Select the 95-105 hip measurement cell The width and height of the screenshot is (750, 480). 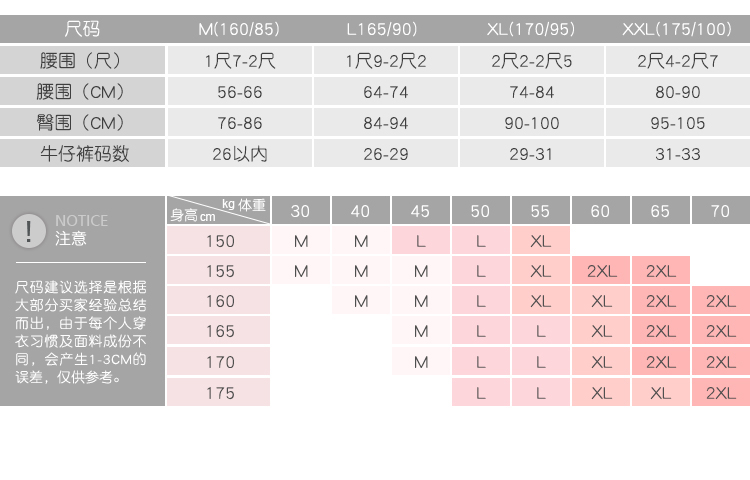[677, 124]
